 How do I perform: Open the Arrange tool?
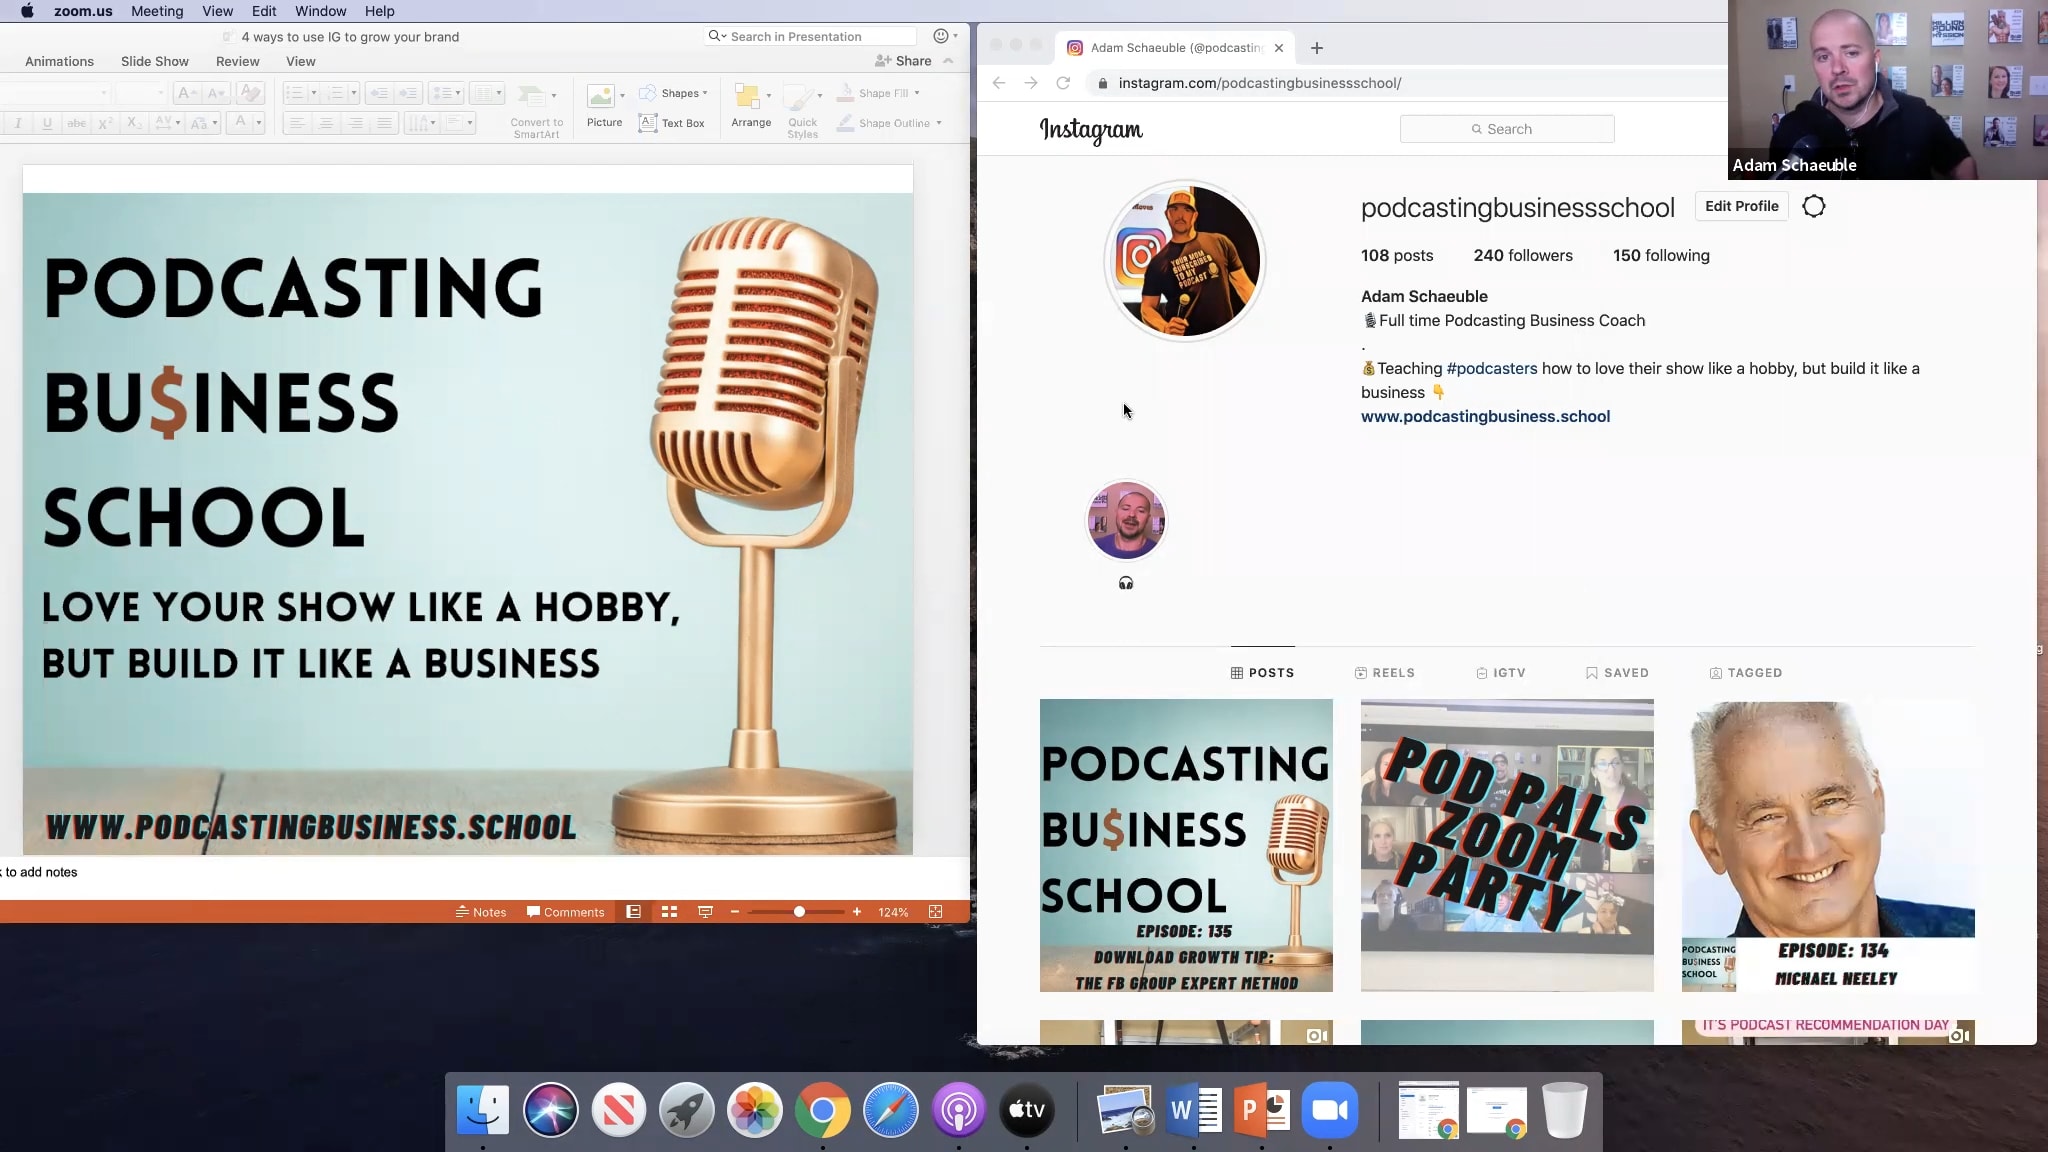tap(751, 105)
